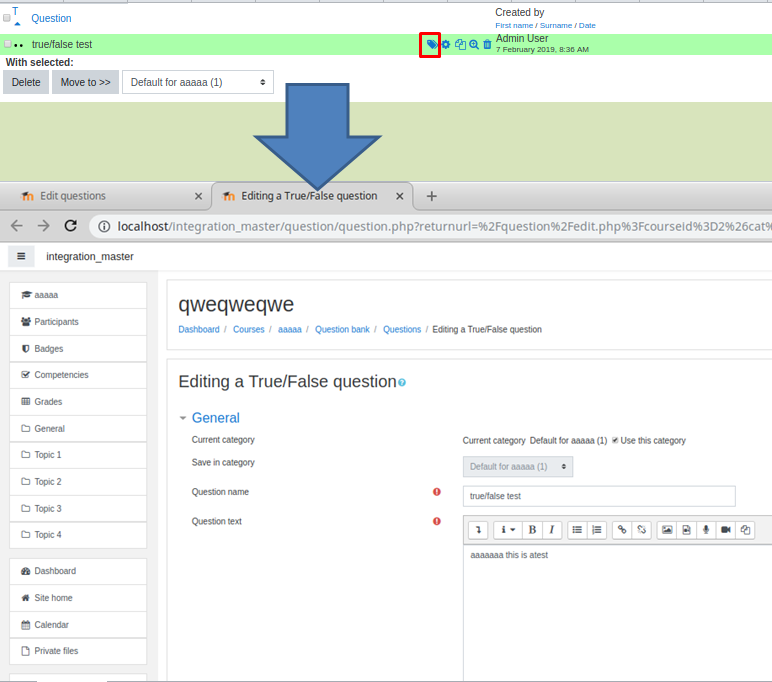Open Grades in the sidebar
Image resolution: width=772 pixels, height=682 pixels.
(78, 402)
